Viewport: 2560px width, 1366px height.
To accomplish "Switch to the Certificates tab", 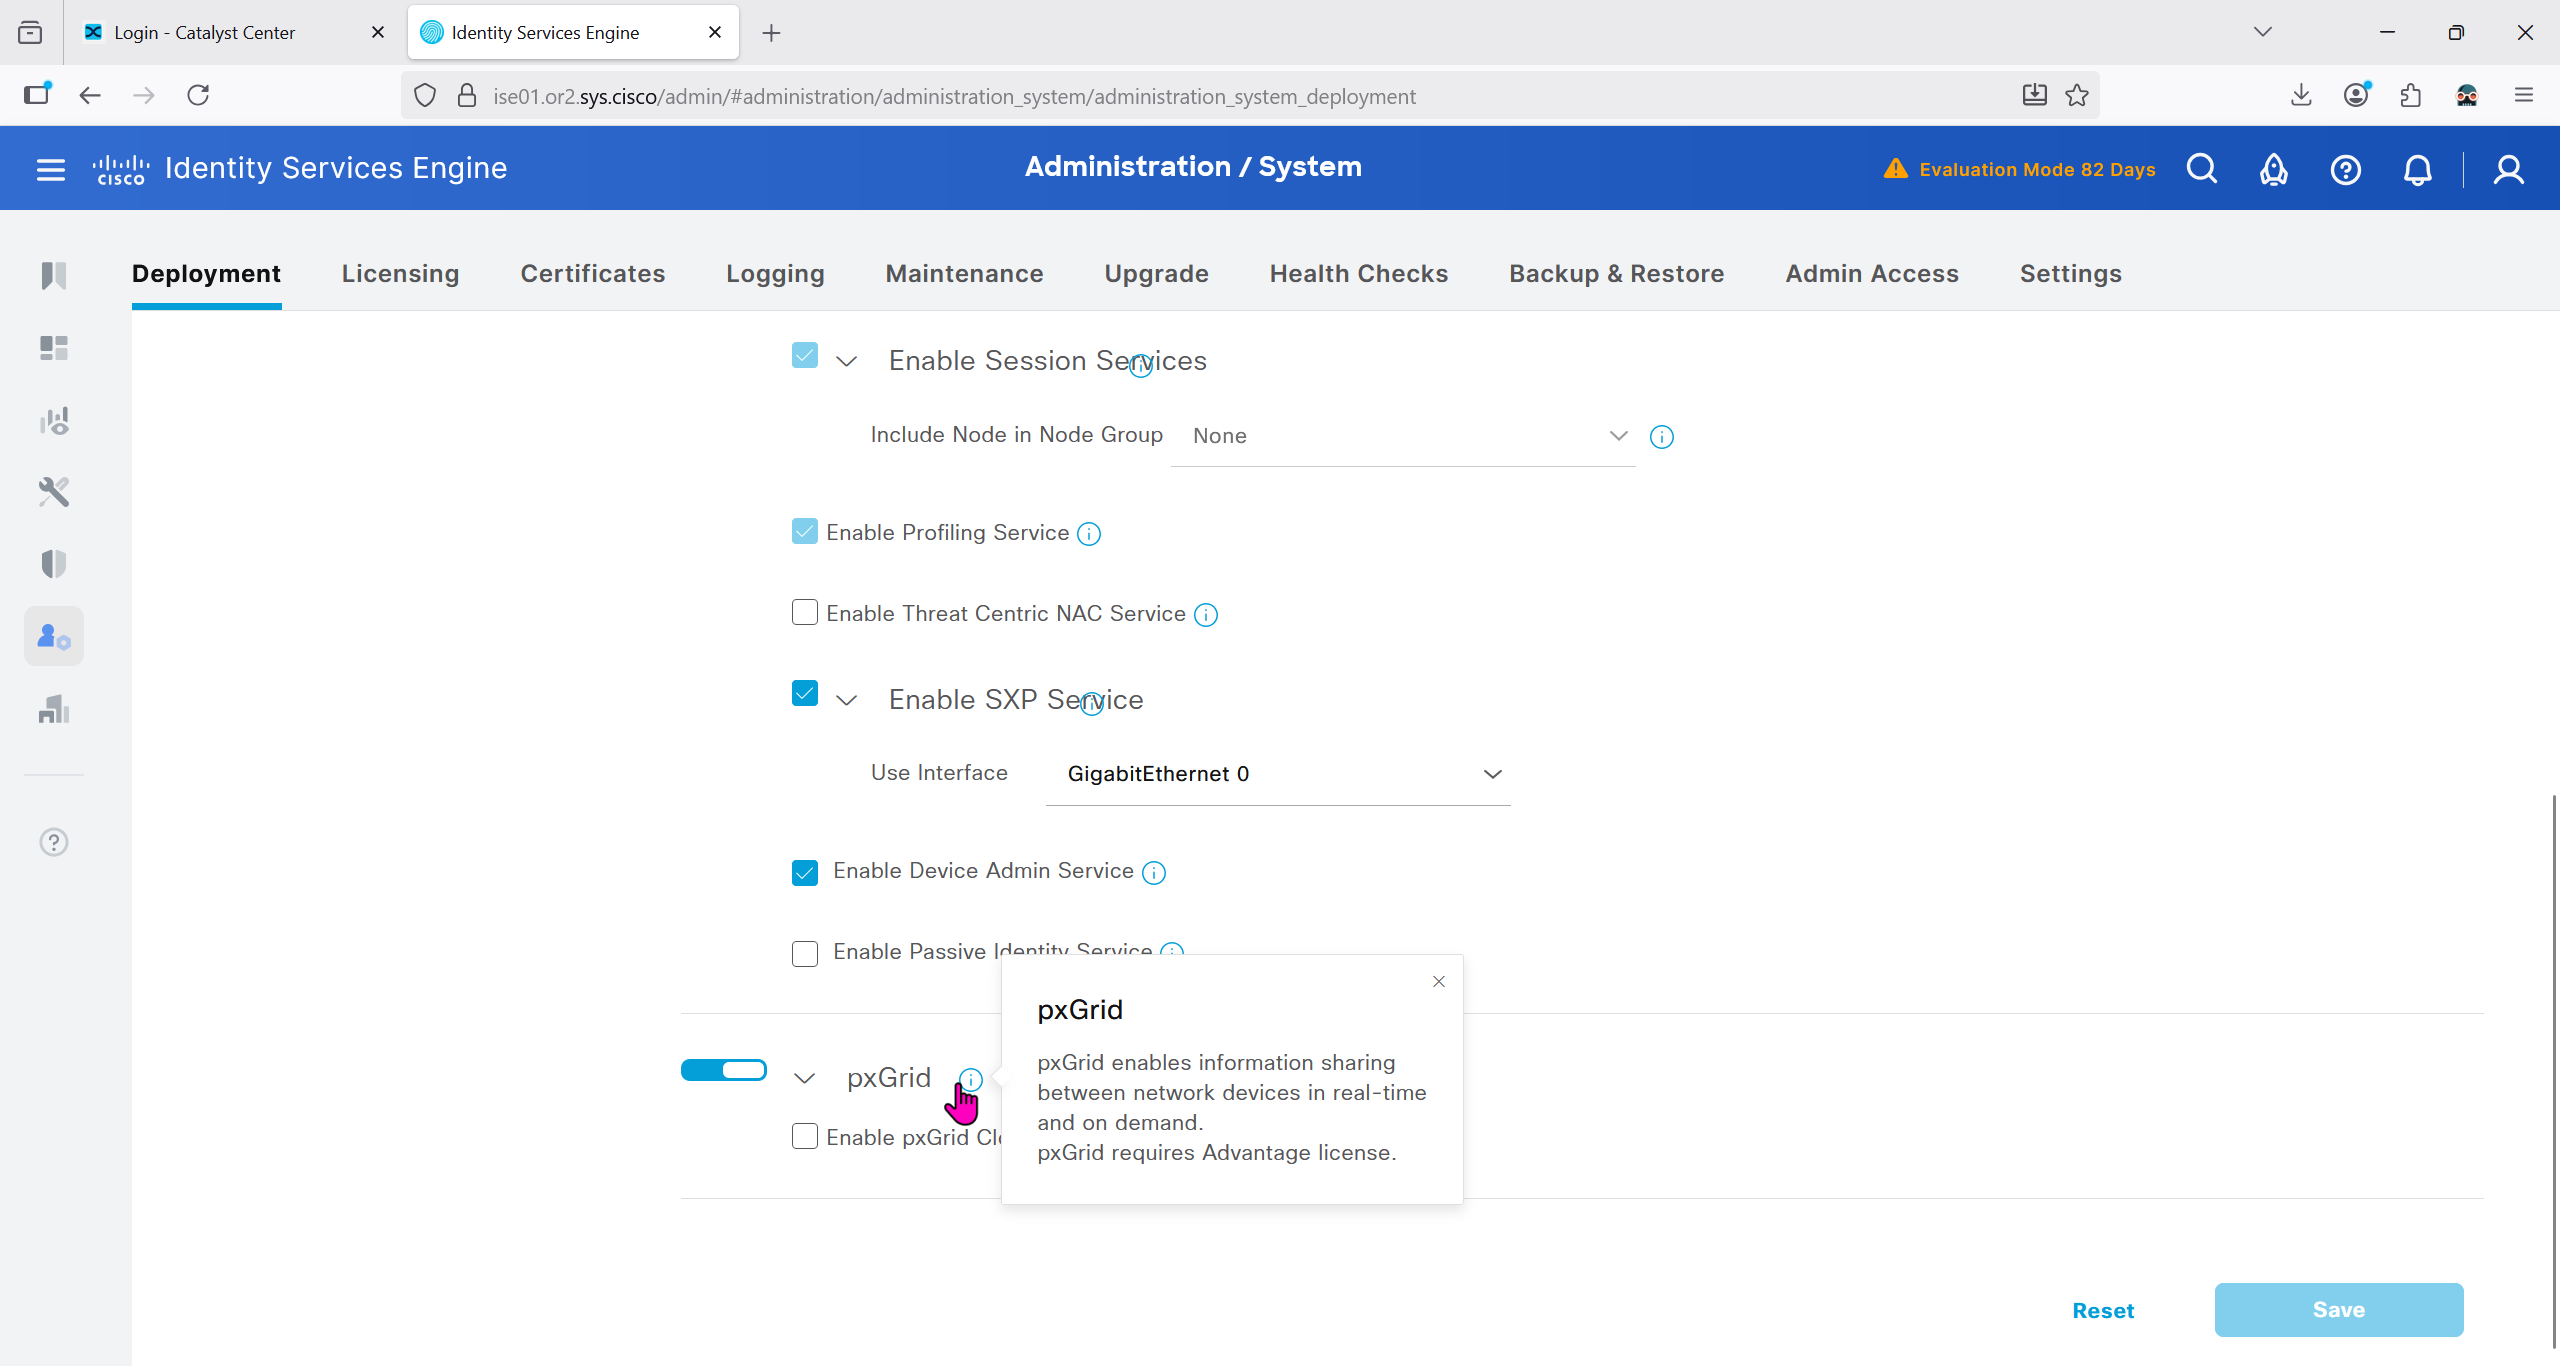I will click(x=592, y=274).
